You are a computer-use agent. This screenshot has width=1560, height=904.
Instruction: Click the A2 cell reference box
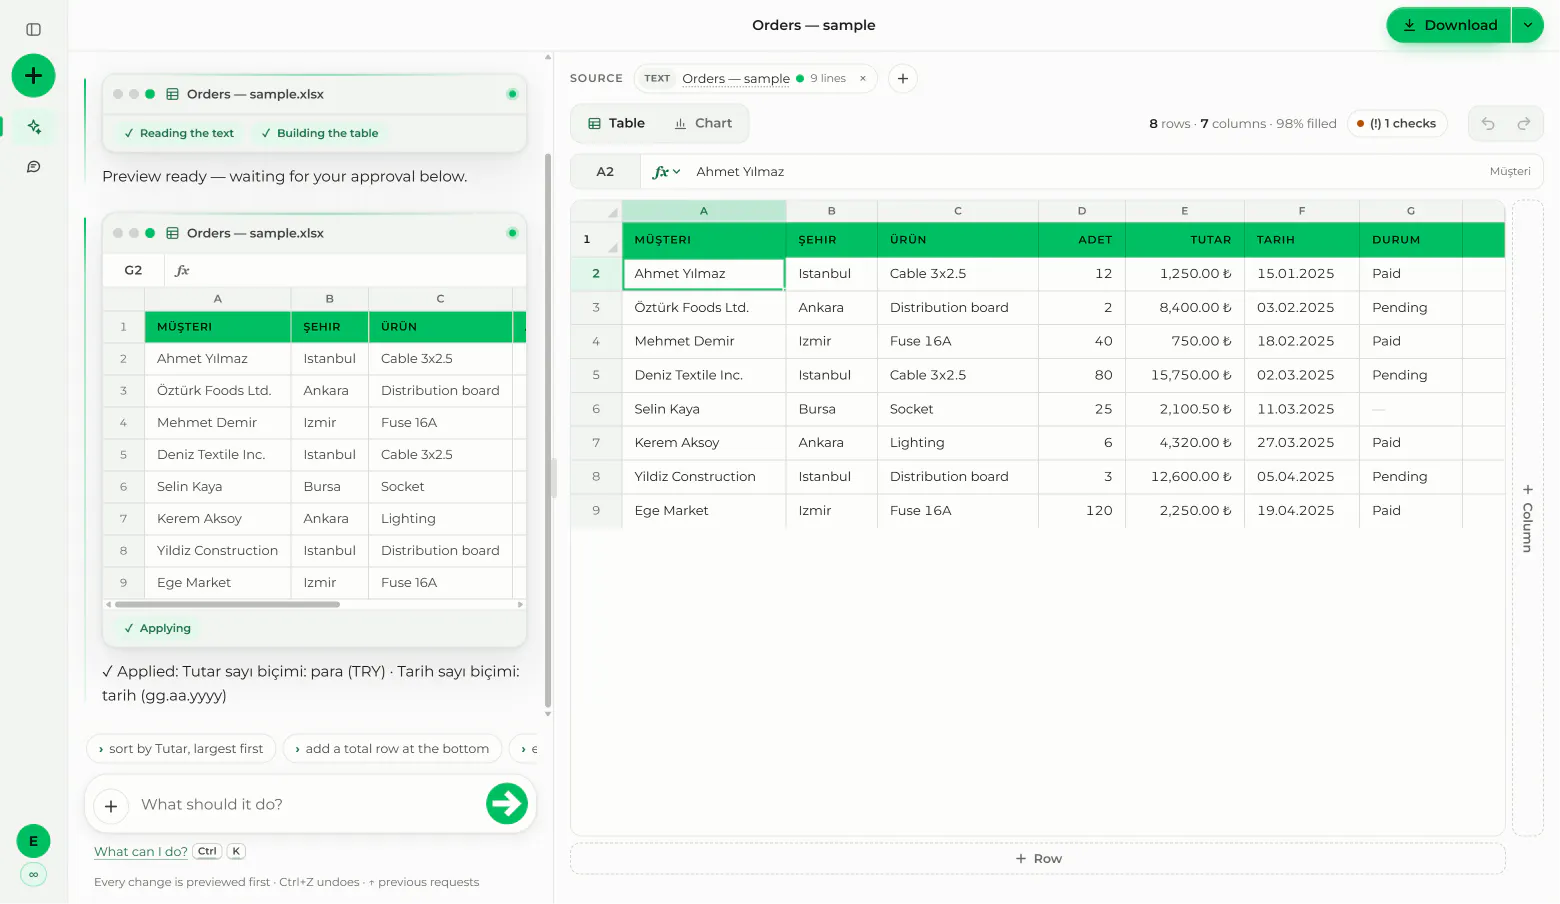pos(605,172)
